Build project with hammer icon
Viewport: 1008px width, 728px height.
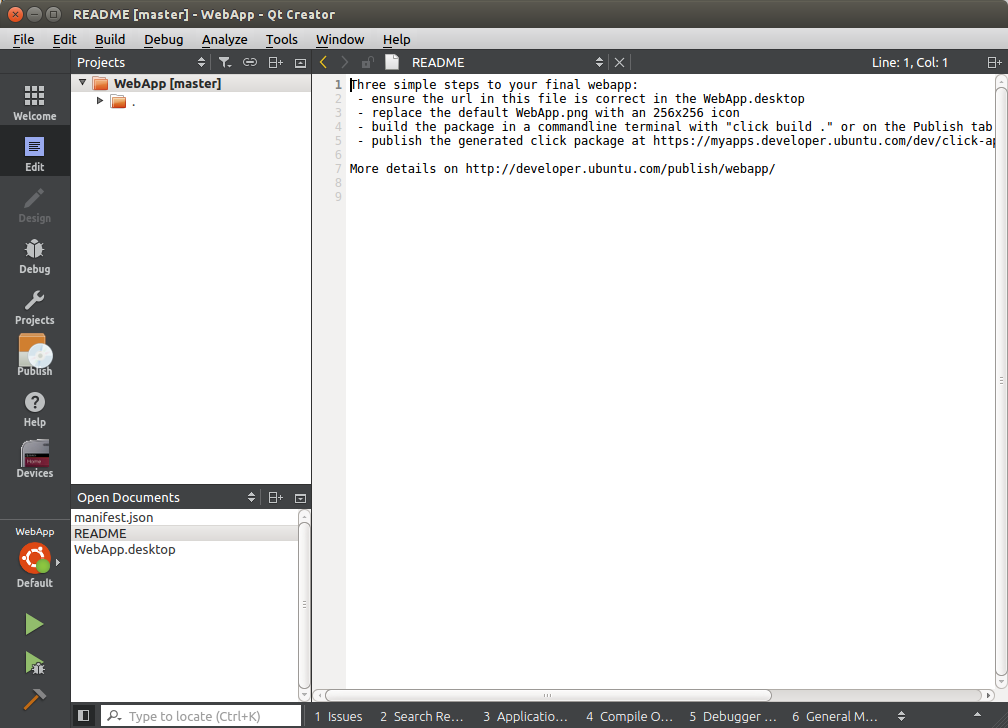[x=34, y=699]
